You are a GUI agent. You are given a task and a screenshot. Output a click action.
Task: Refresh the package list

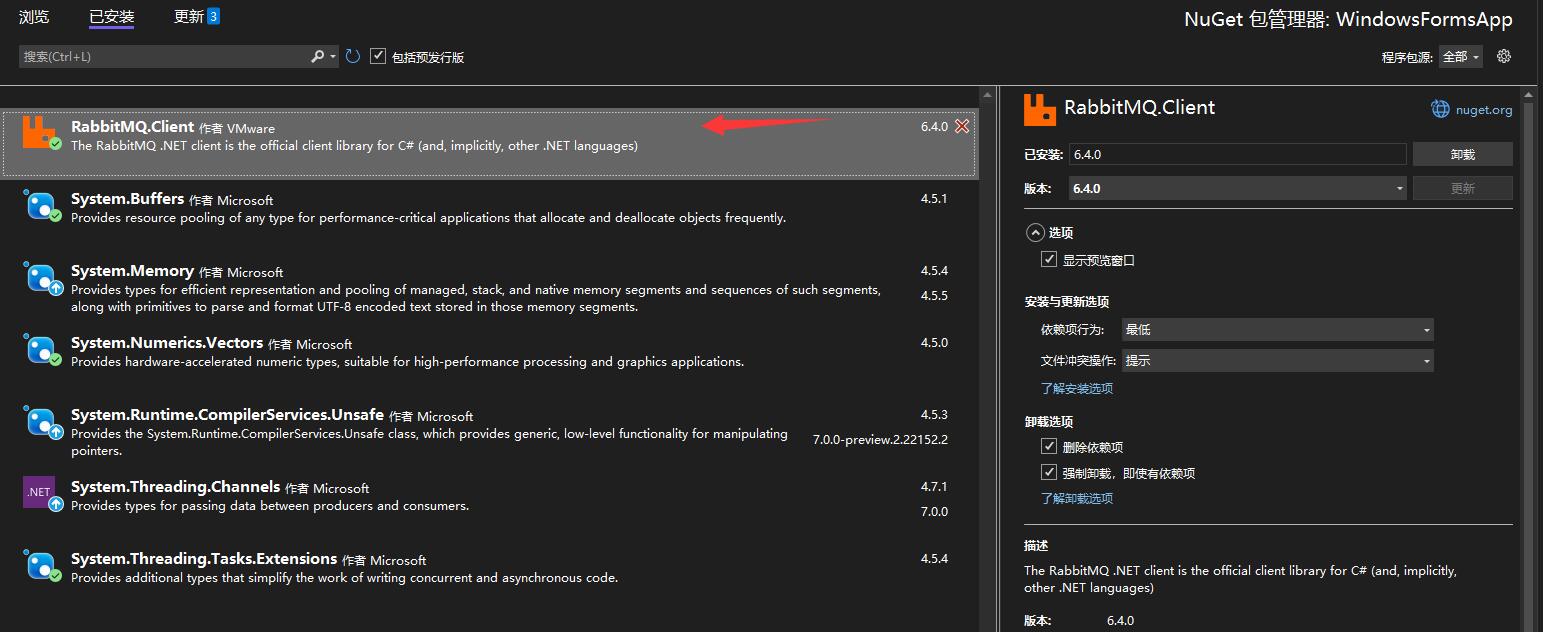353,57
